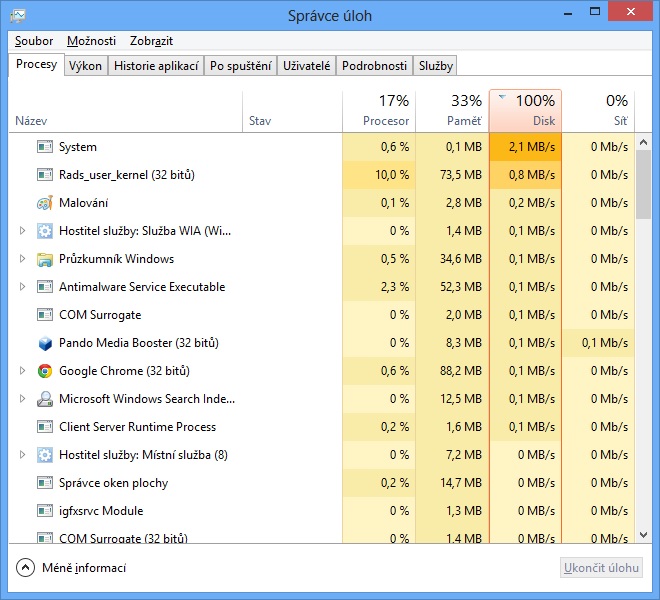Viewport: 660px width, 600px height.
Task: Expand Hostitel služby: Místní služba (8)
Action: 22,455
